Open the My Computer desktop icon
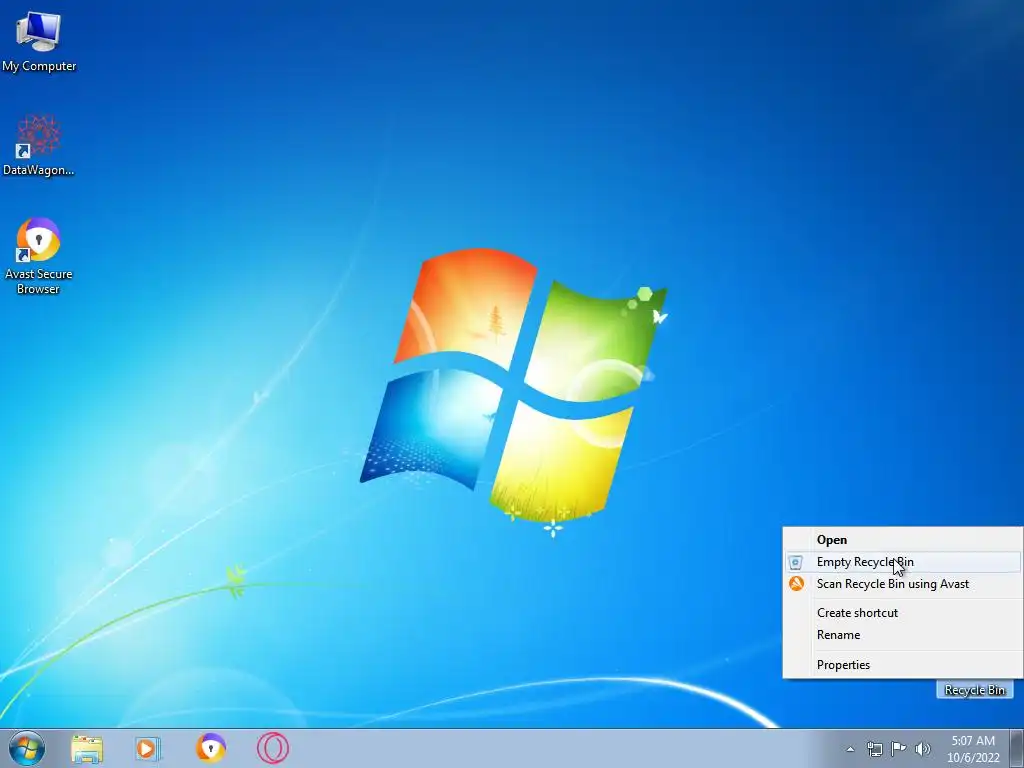This screenshot has width=1024, height=768. pos(39,40)
